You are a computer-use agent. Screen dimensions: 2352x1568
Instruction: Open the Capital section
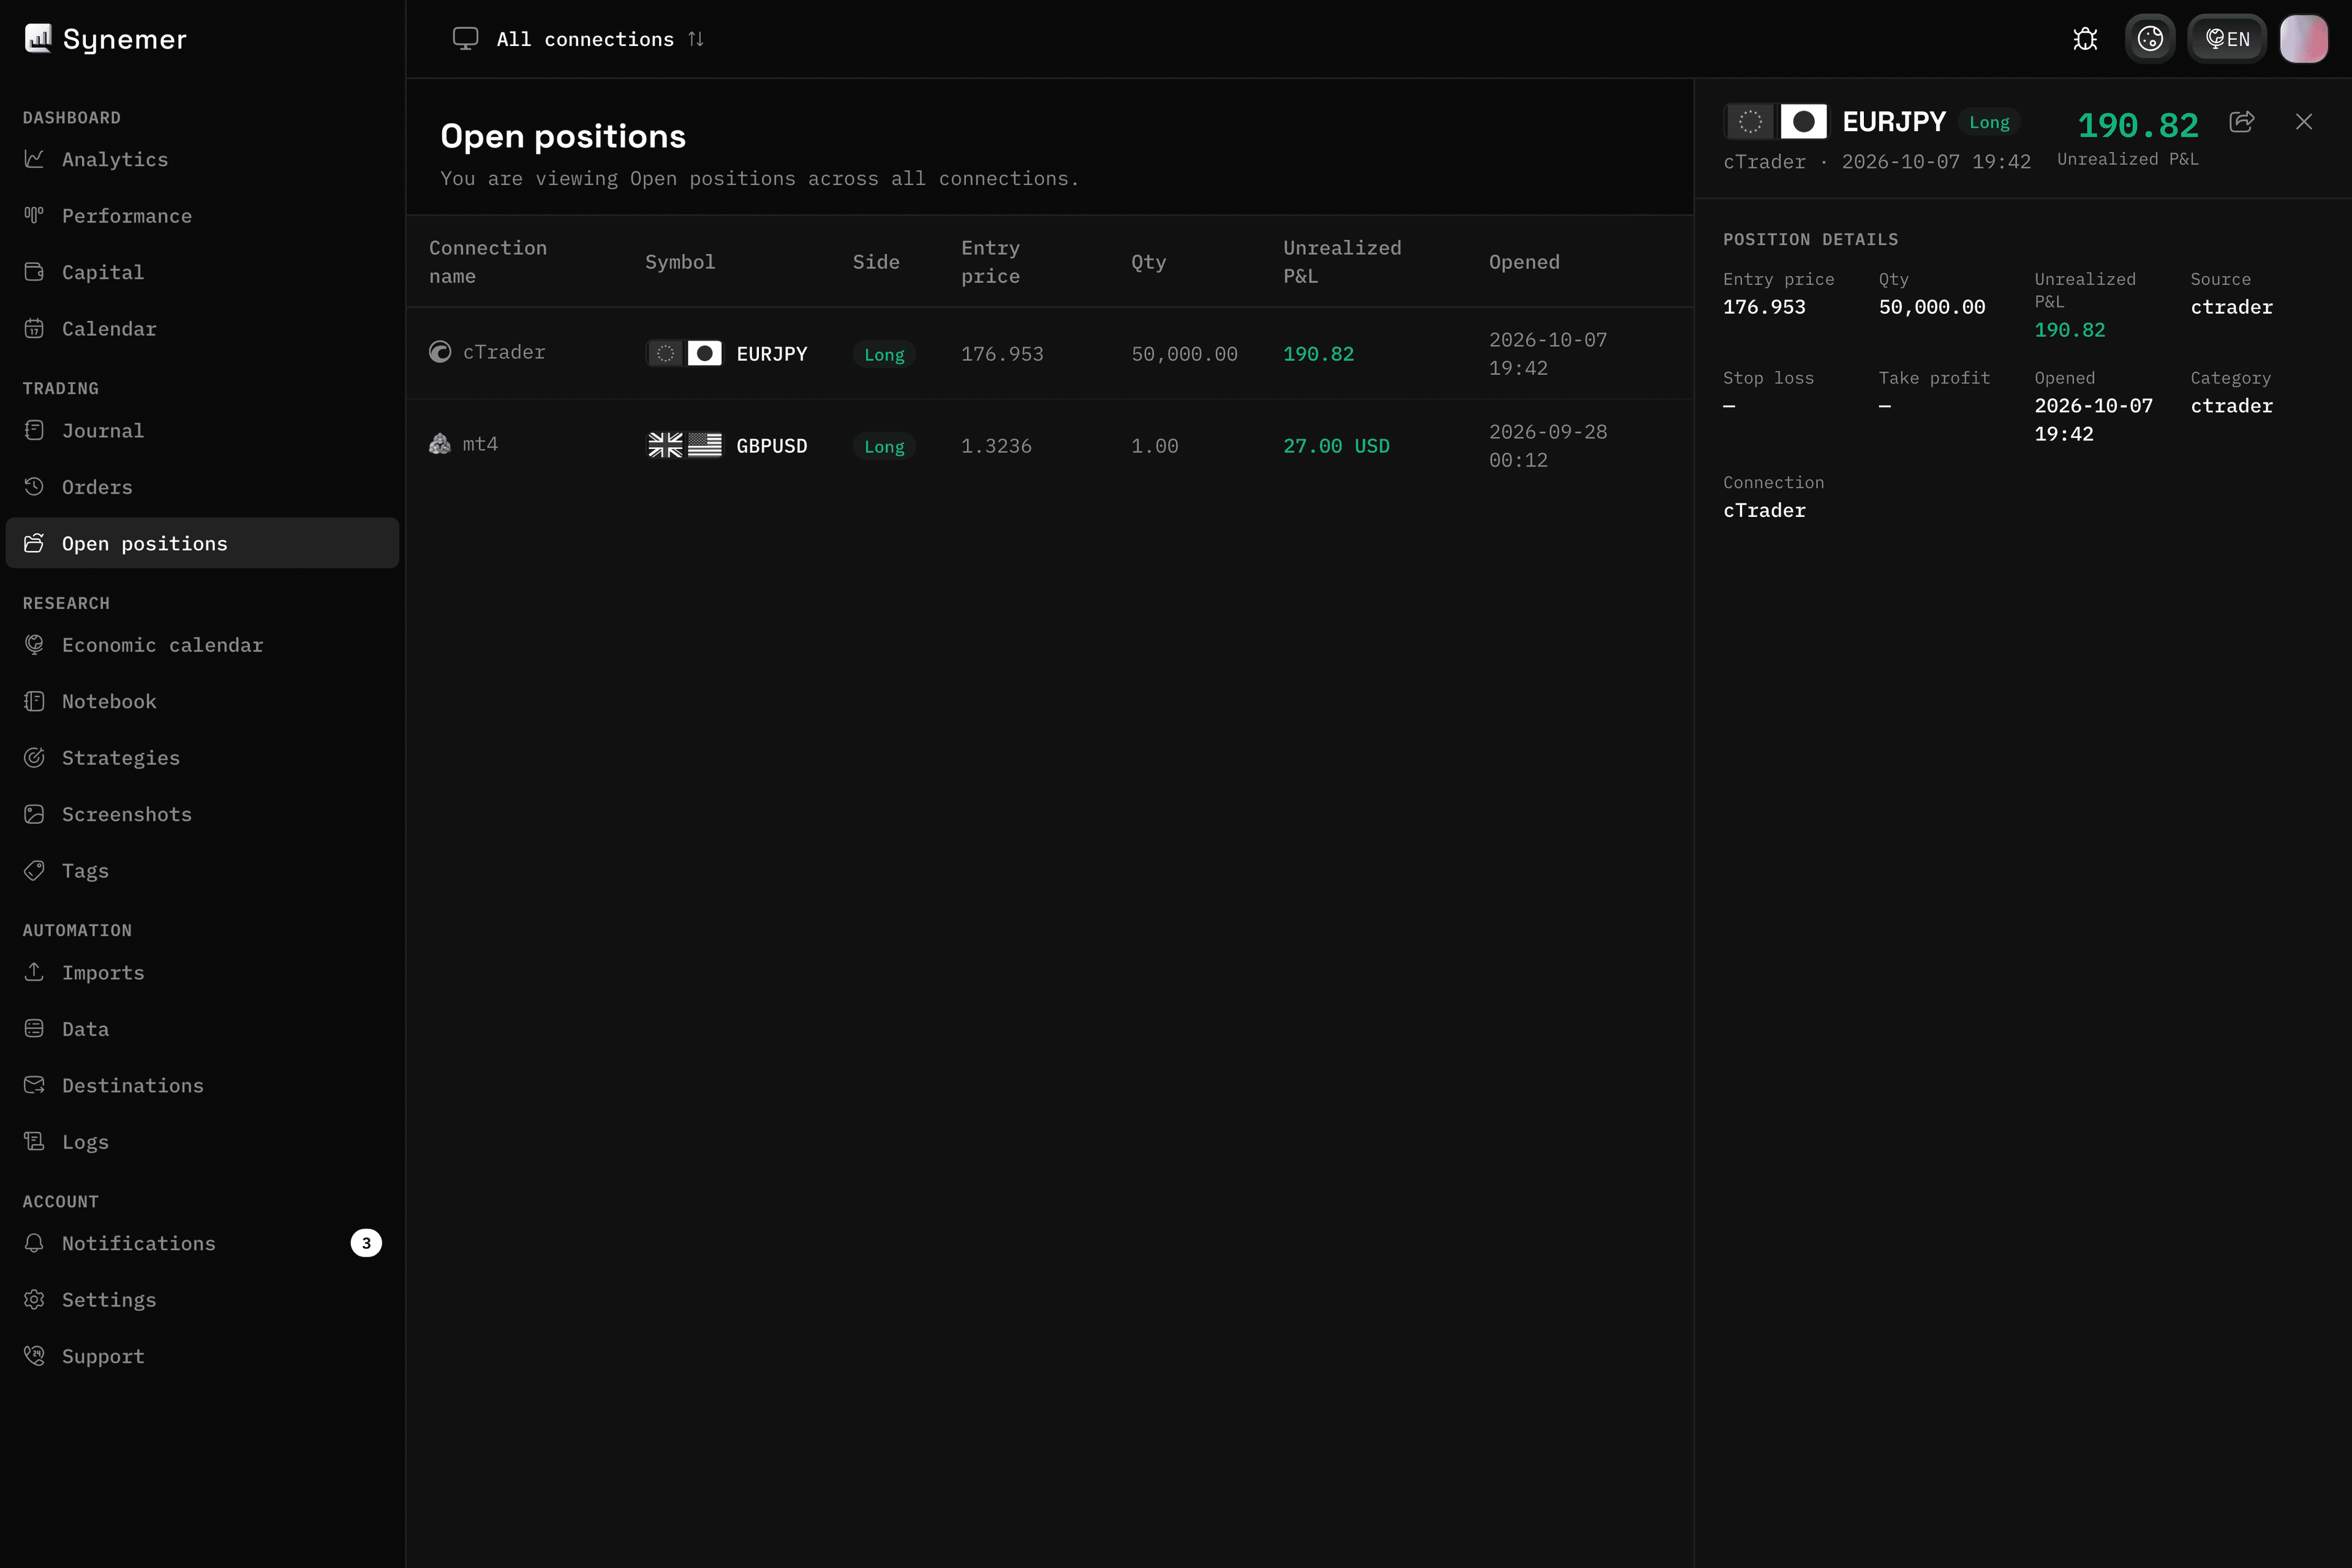click(x=202, y=272)
